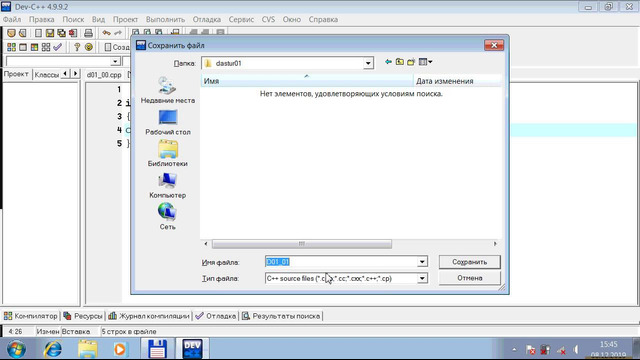Open the Файл menu
The height and width of the screenshot is (360, 640).
pos(12,20)
